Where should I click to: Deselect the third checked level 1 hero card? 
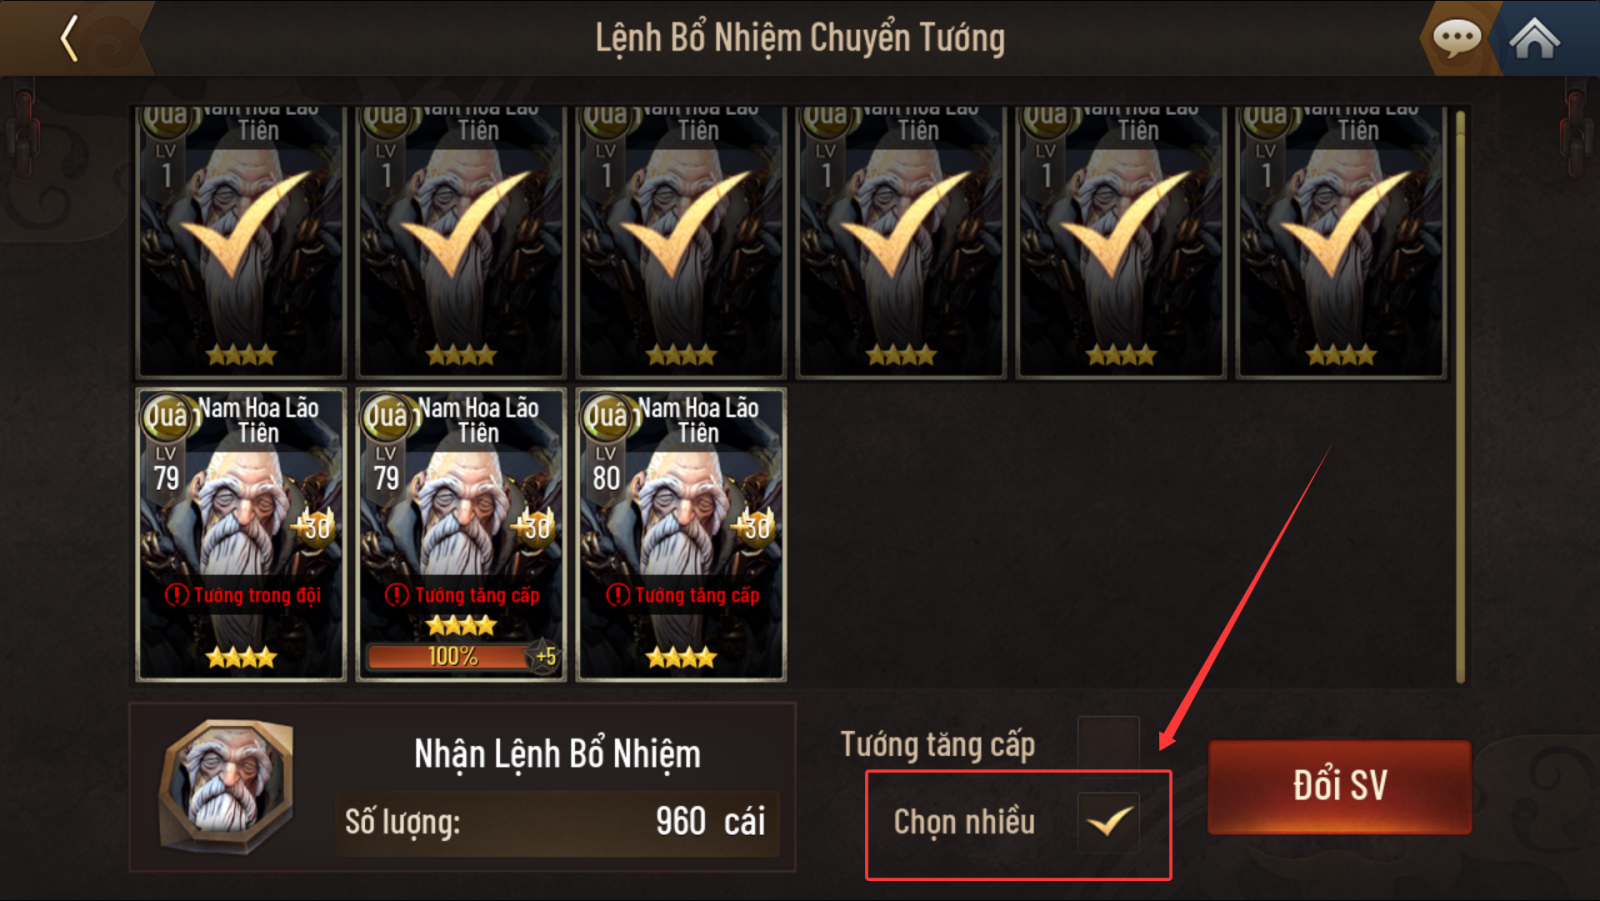pyautogui.click(x=681, y=242)
